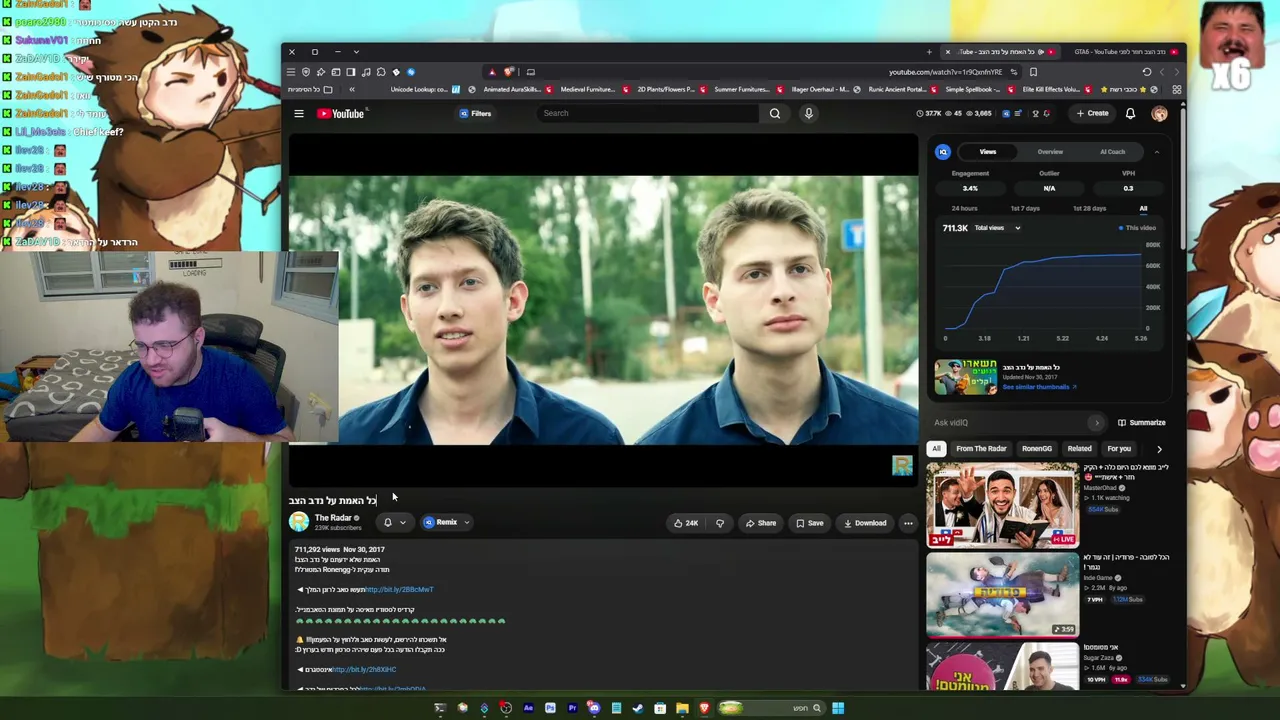1280x720 pixels.
Task: Open The Radar channel avatar
Action: click(x=299, y=521)
